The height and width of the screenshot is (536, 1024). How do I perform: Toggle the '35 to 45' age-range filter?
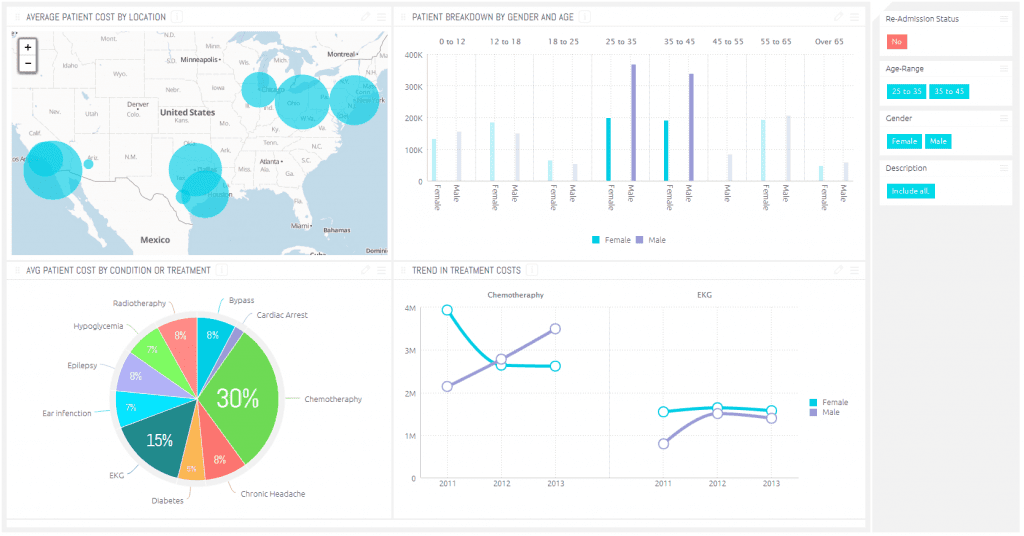click(x=948, y=91)
